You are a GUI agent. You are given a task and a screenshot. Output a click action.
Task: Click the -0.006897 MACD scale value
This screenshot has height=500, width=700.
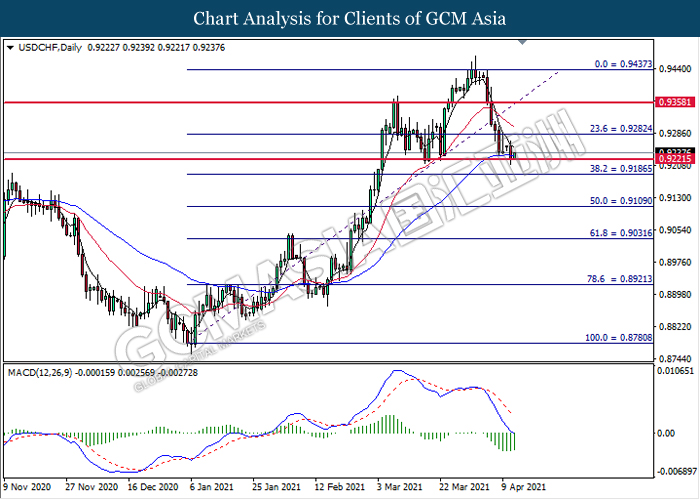(676, 470)
